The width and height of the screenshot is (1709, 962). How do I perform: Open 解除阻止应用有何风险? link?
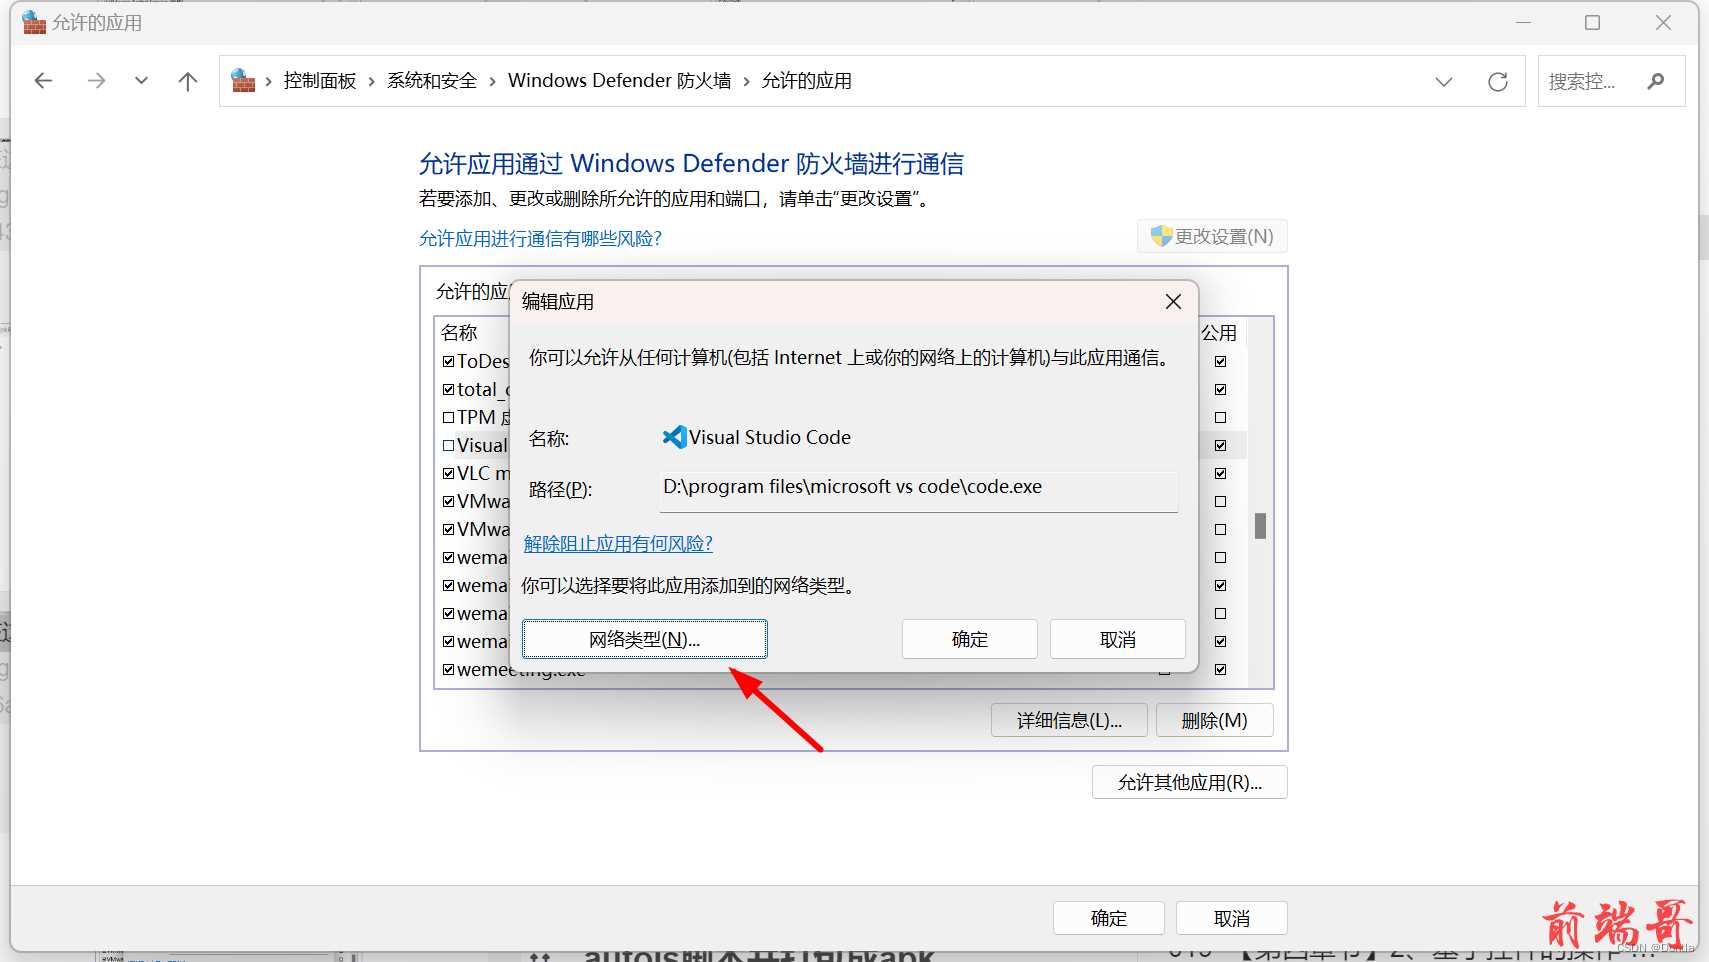(x=618, y=543)
